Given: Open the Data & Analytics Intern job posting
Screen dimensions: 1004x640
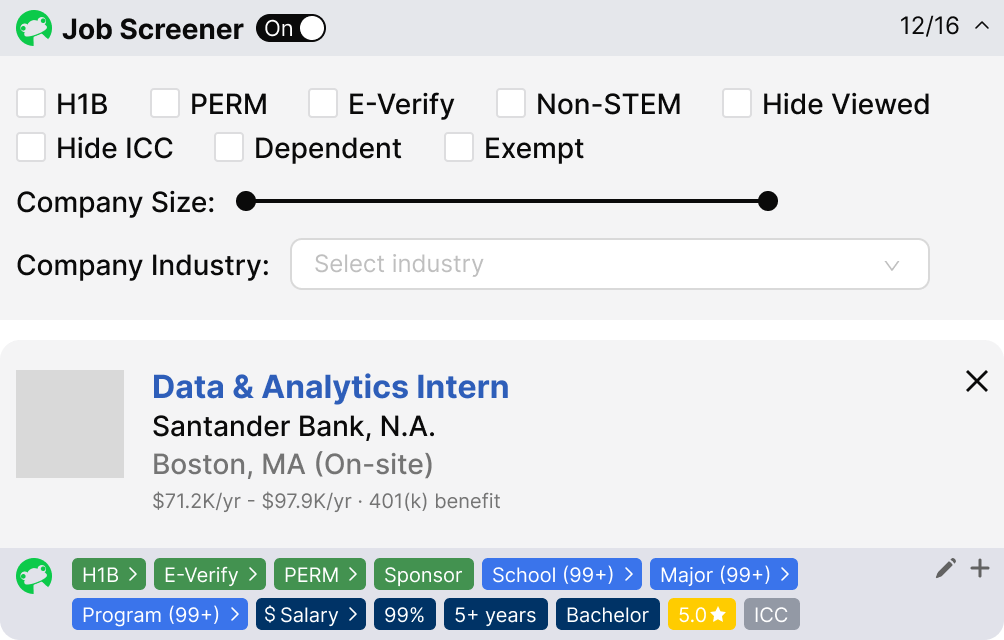Looking at the screenshot, I should tap(330, 387).
